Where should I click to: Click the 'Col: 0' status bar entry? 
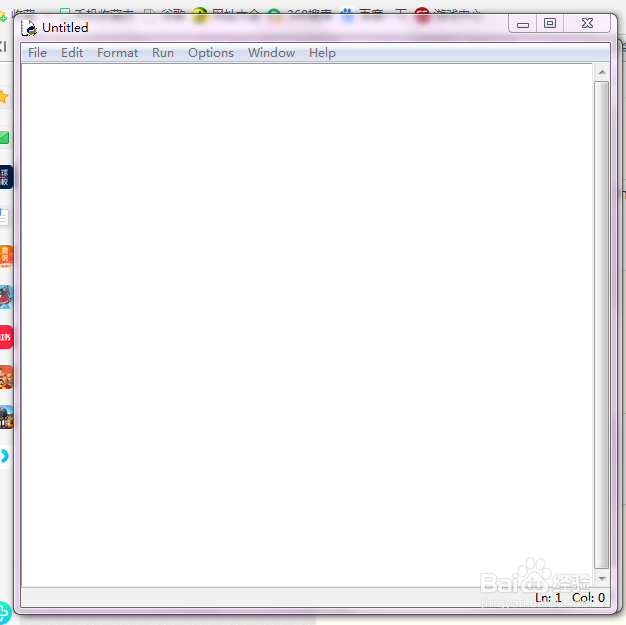588,597
